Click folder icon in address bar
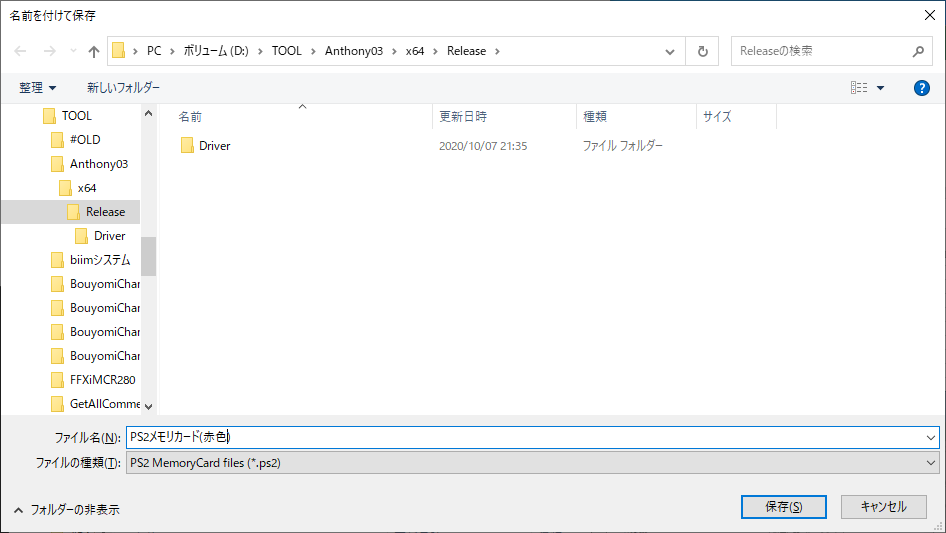This screenshot has width=946, height=533. pos(119,51)
